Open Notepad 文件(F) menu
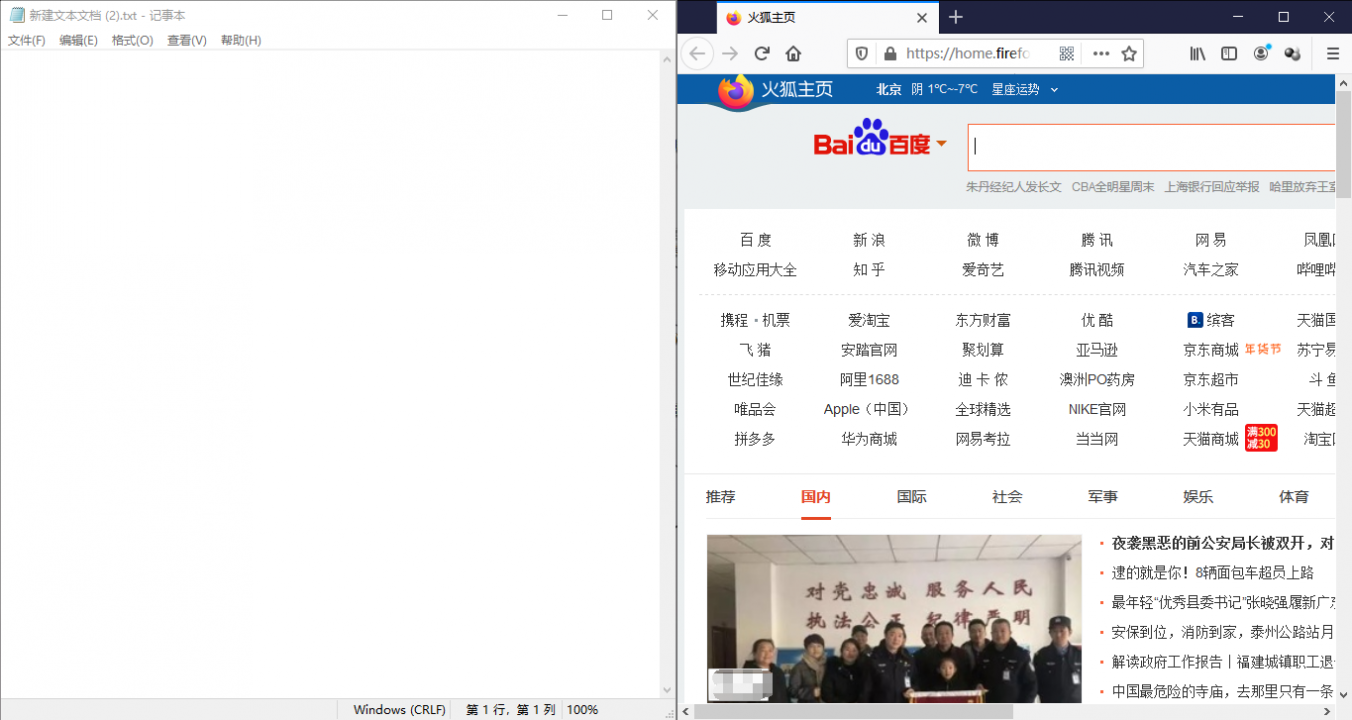 click(27, 40)
